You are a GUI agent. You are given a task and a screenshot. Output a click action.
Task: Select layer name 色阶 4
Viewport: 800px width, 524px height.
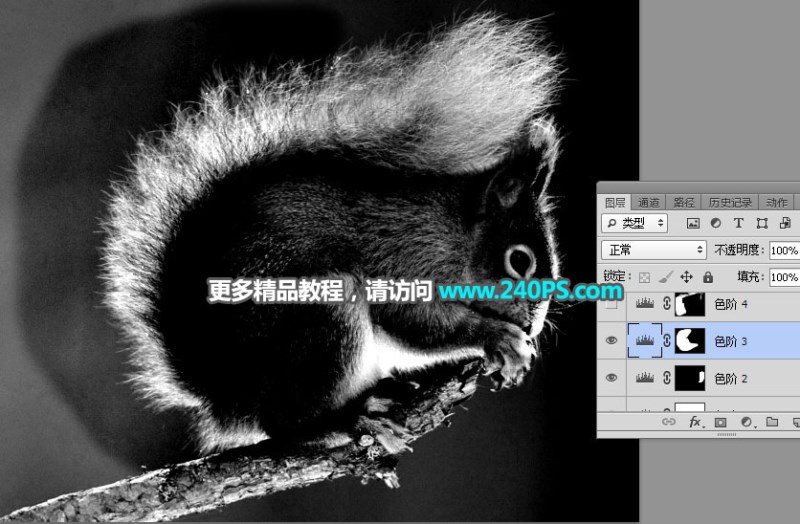tap(731, 304)
